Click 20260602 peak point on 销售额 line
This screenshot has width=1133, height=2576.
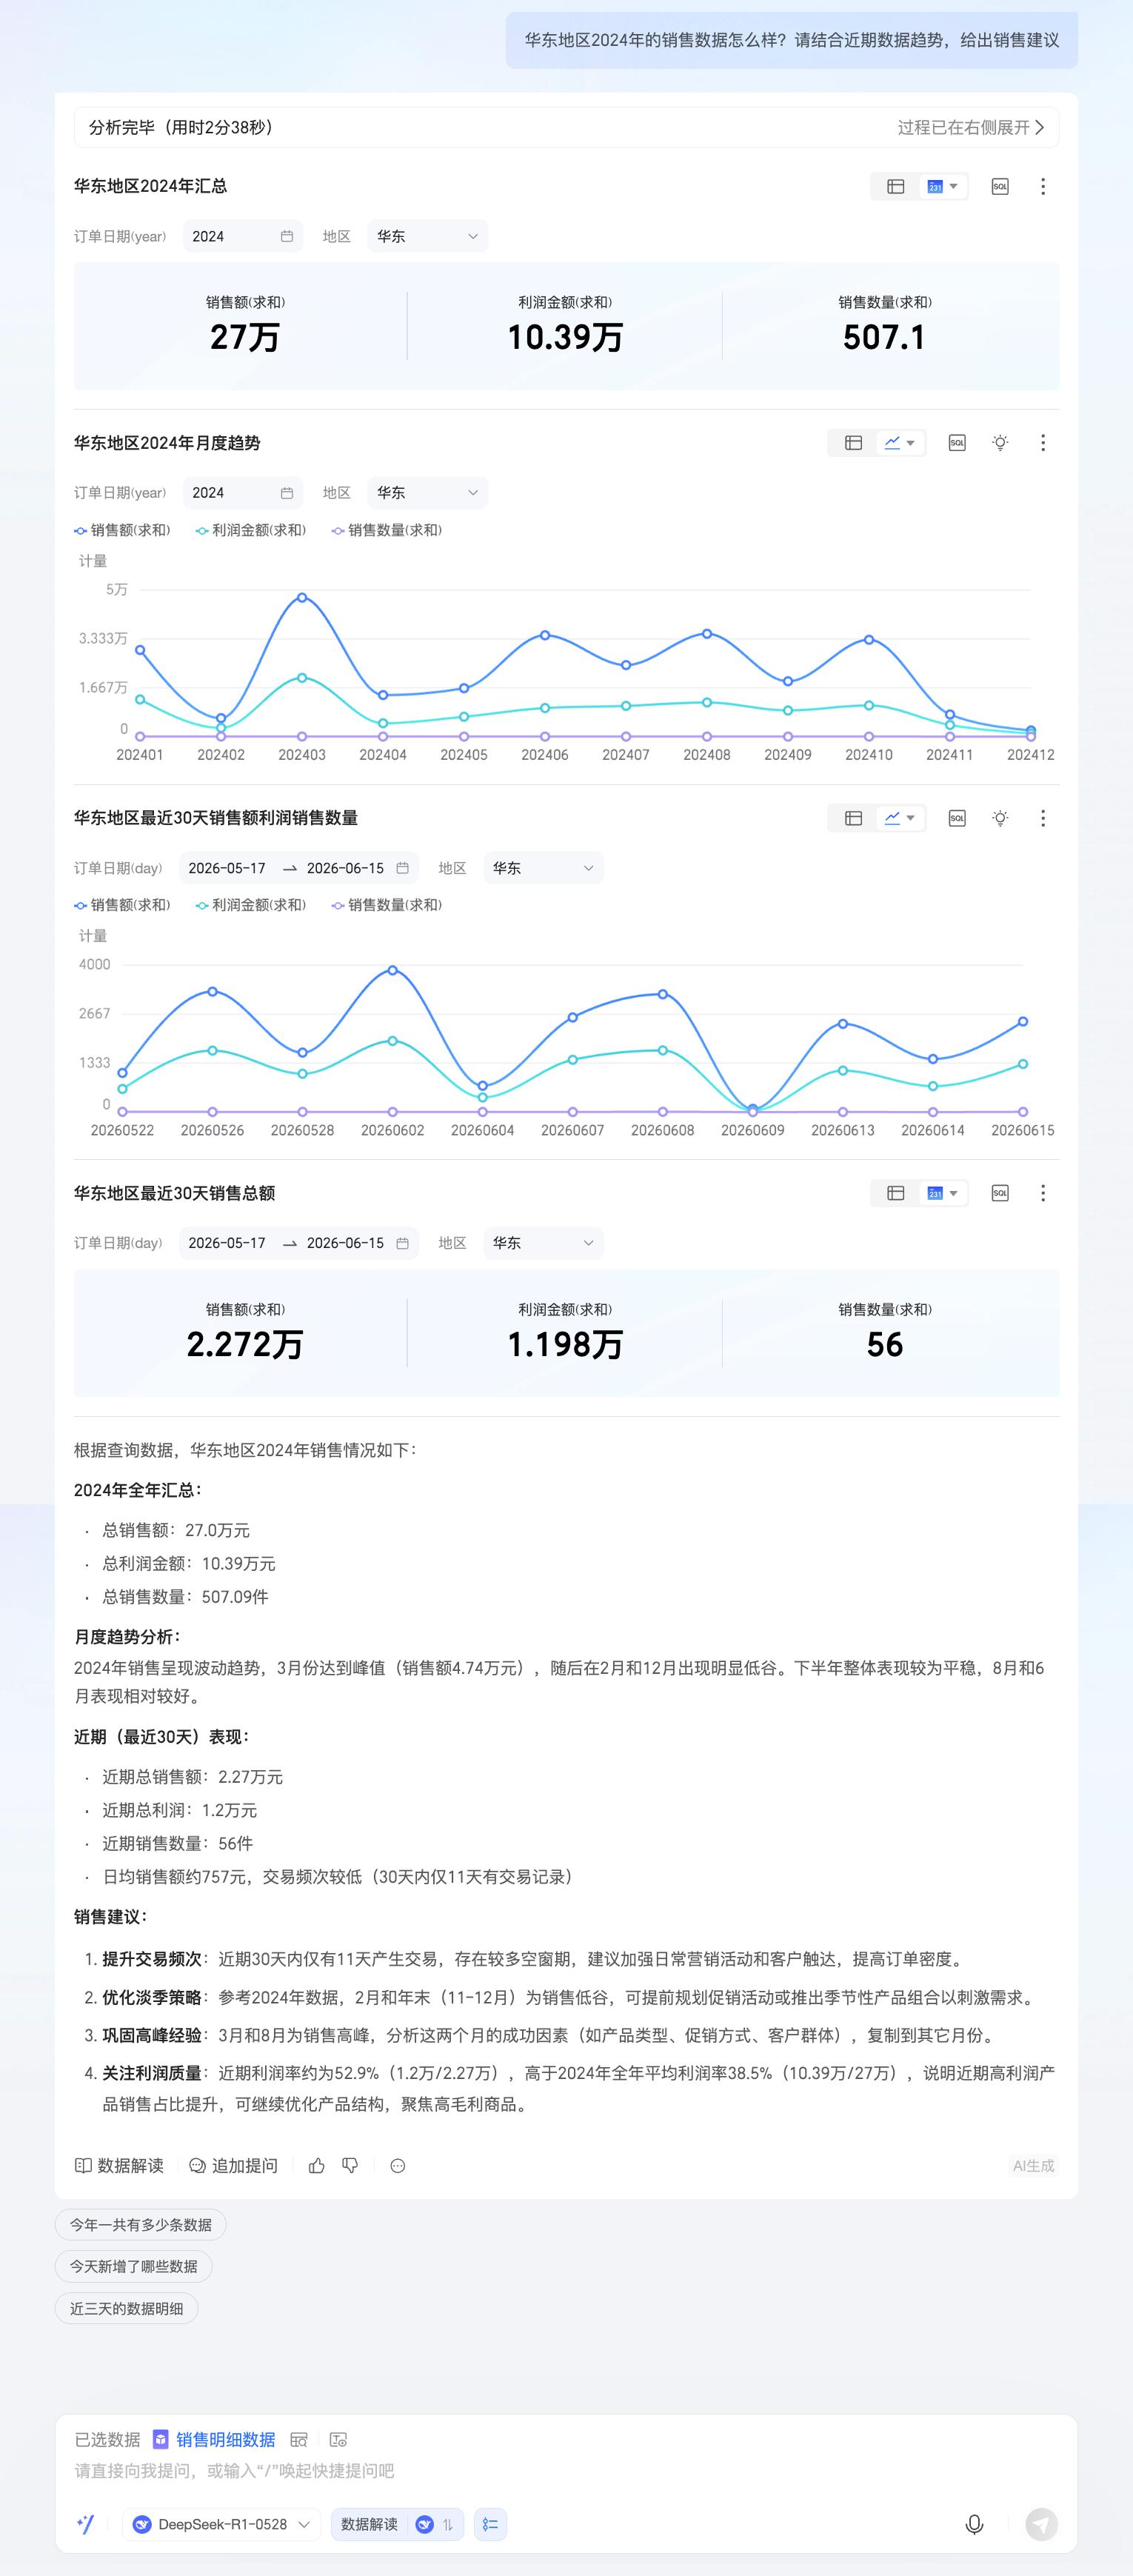(x=393, y=970)
